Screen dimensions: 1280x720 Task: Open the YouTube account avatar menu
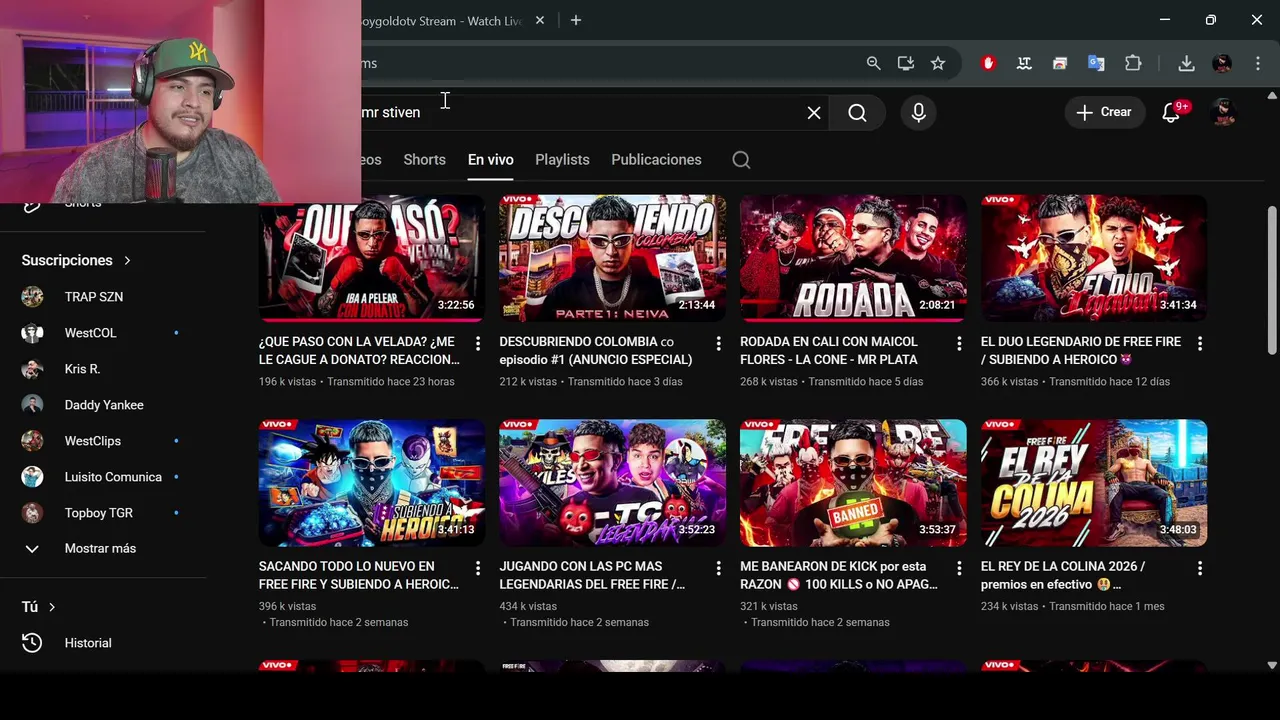click(1223, 112)
